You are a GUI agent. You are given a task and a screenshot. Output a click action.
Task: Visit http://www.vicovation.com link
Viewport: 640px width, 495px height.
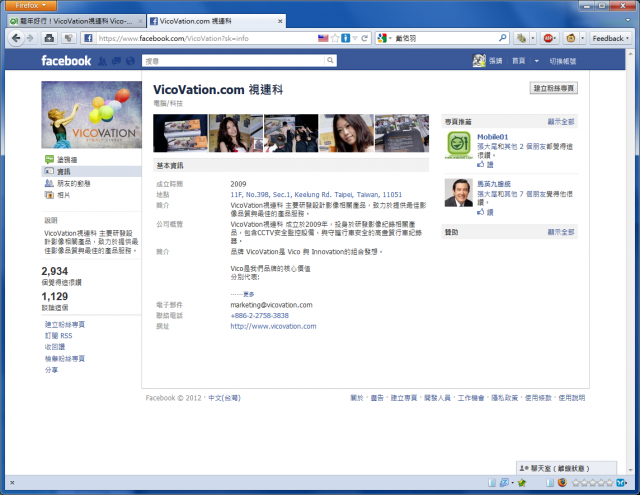coord(273,326)
